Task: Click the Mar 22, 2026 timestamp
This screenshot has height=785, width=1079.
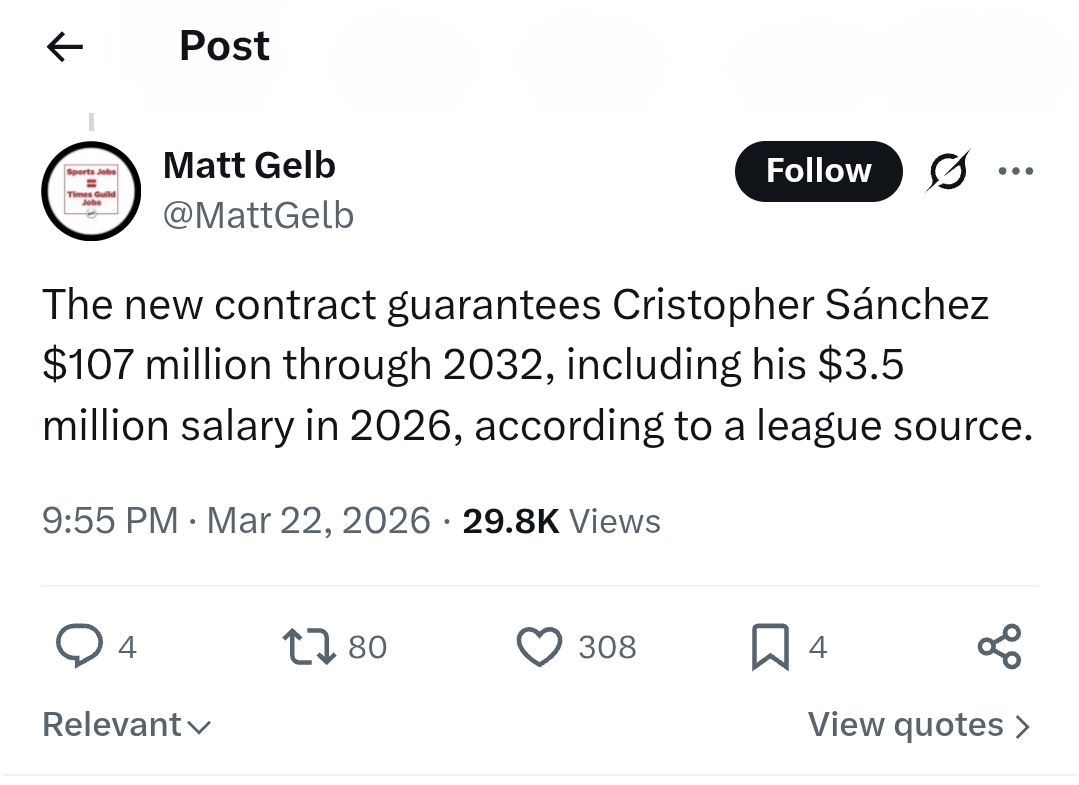Action: coord(318,521)
